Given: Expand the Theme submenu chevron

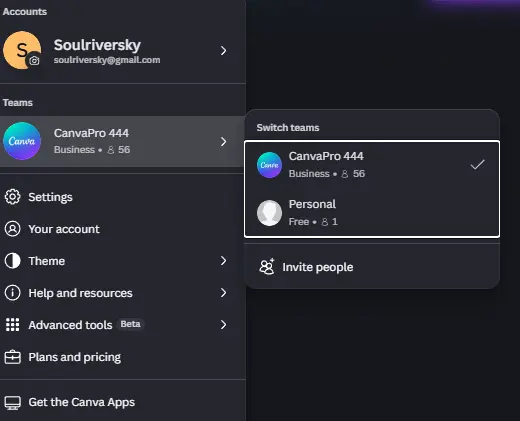Looking at the screenshot, I should click(223, 261).
